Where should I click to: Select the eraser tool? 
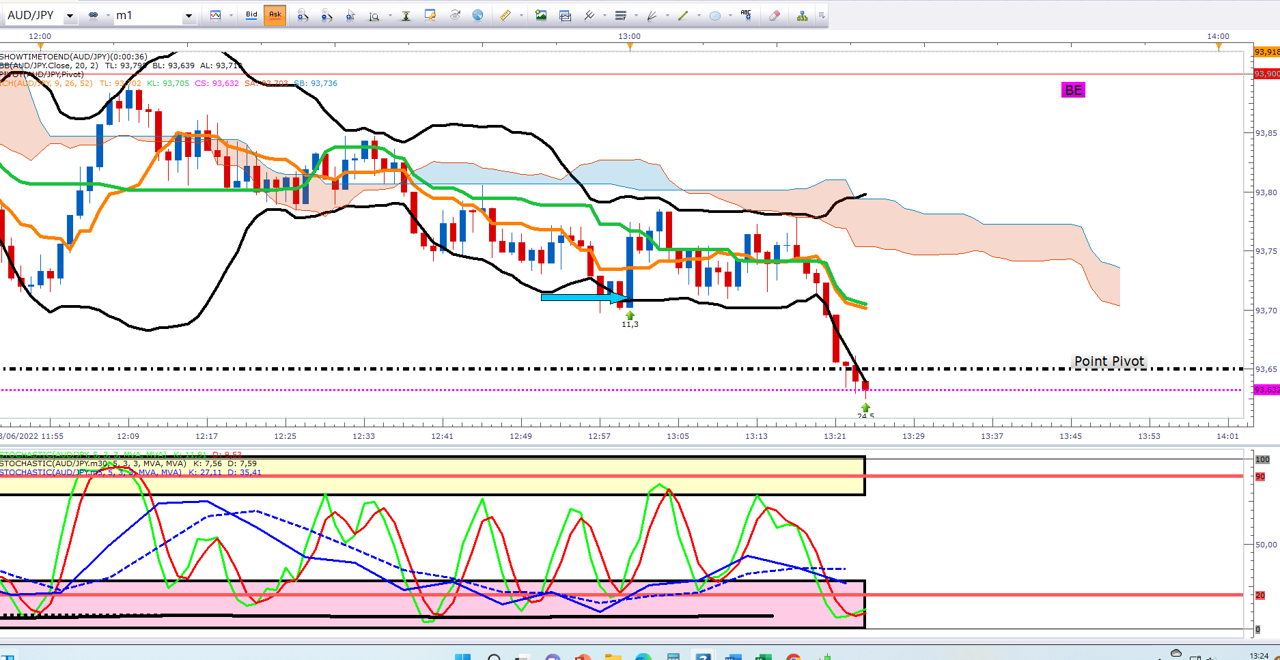click(x=775, y=15)
